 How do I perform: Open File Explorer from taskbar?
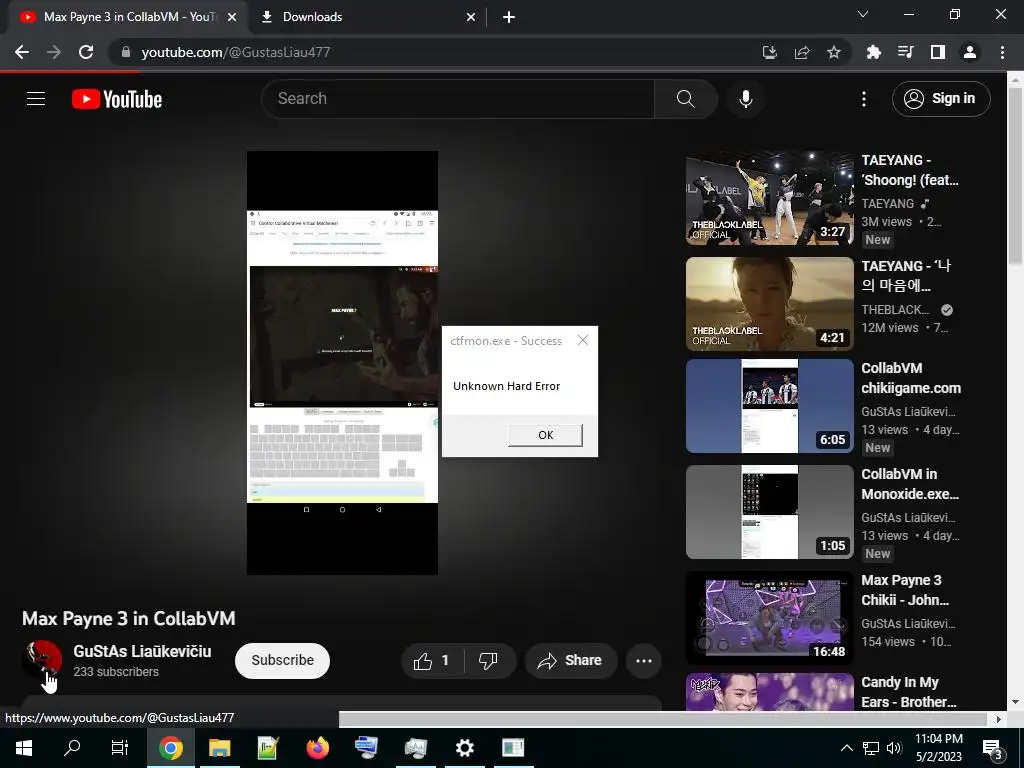[219, 748]
